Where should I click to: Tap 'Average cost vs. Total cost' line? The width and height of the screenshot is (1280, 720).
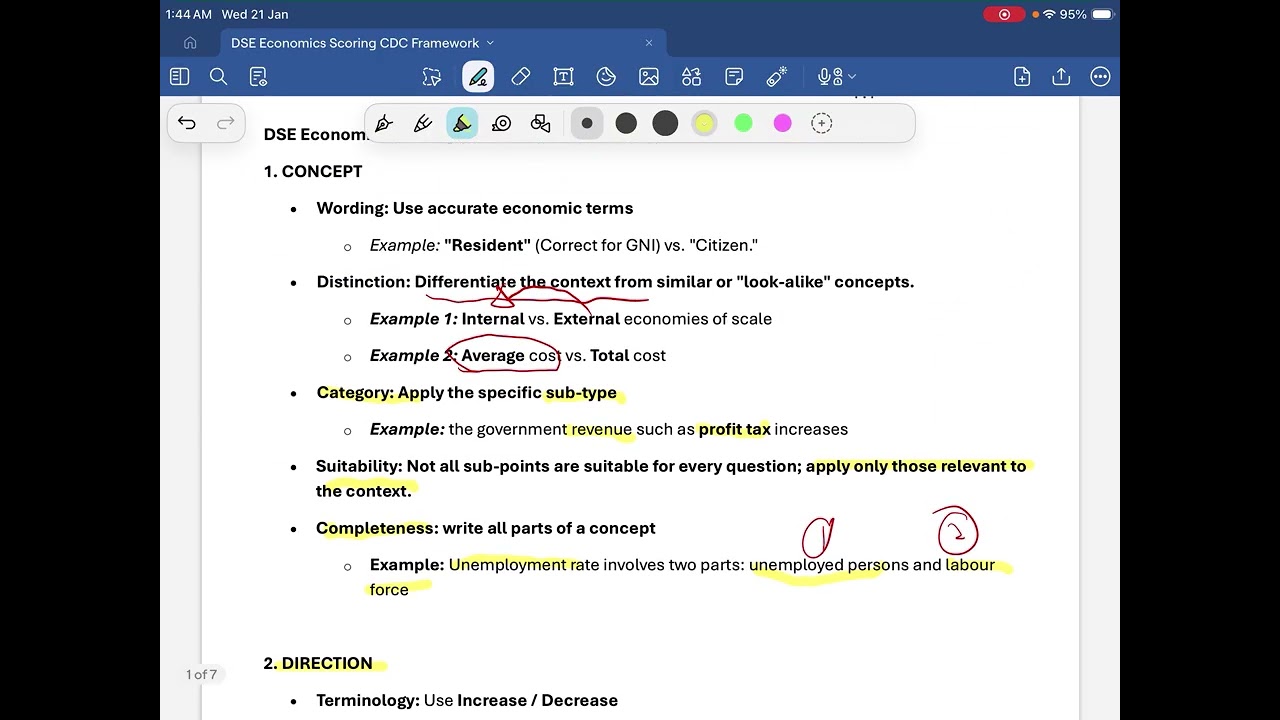point(563,355)
